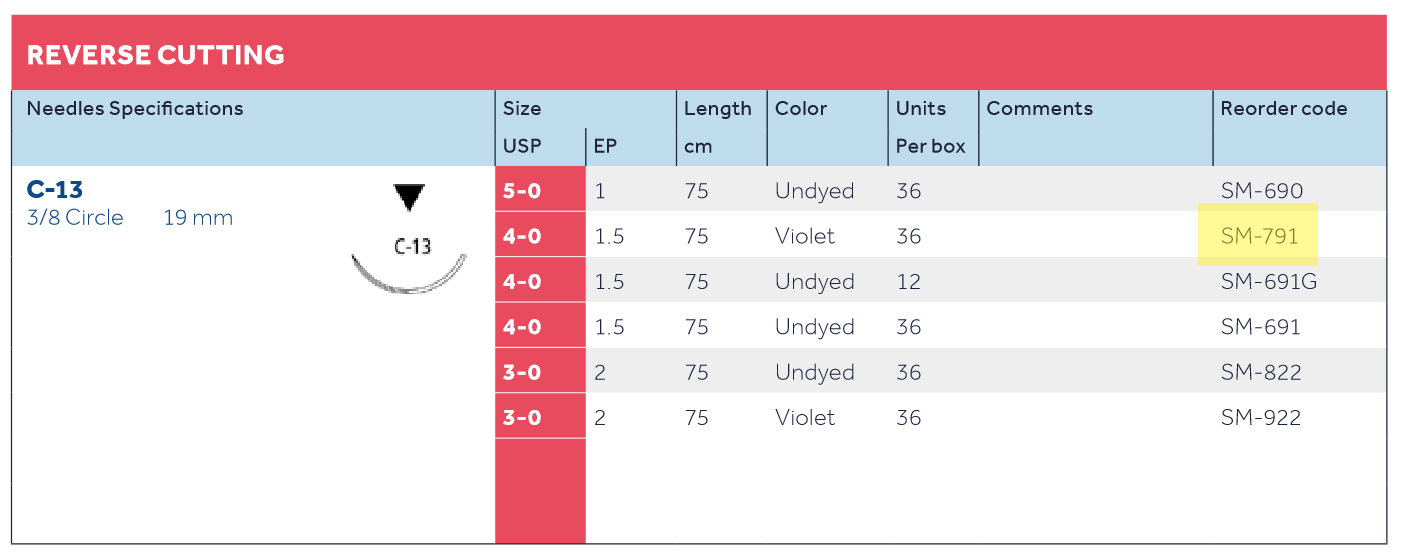Click the 19 mm needle length text
Viewport: 1402px width, 559px height.
[198, 218]
